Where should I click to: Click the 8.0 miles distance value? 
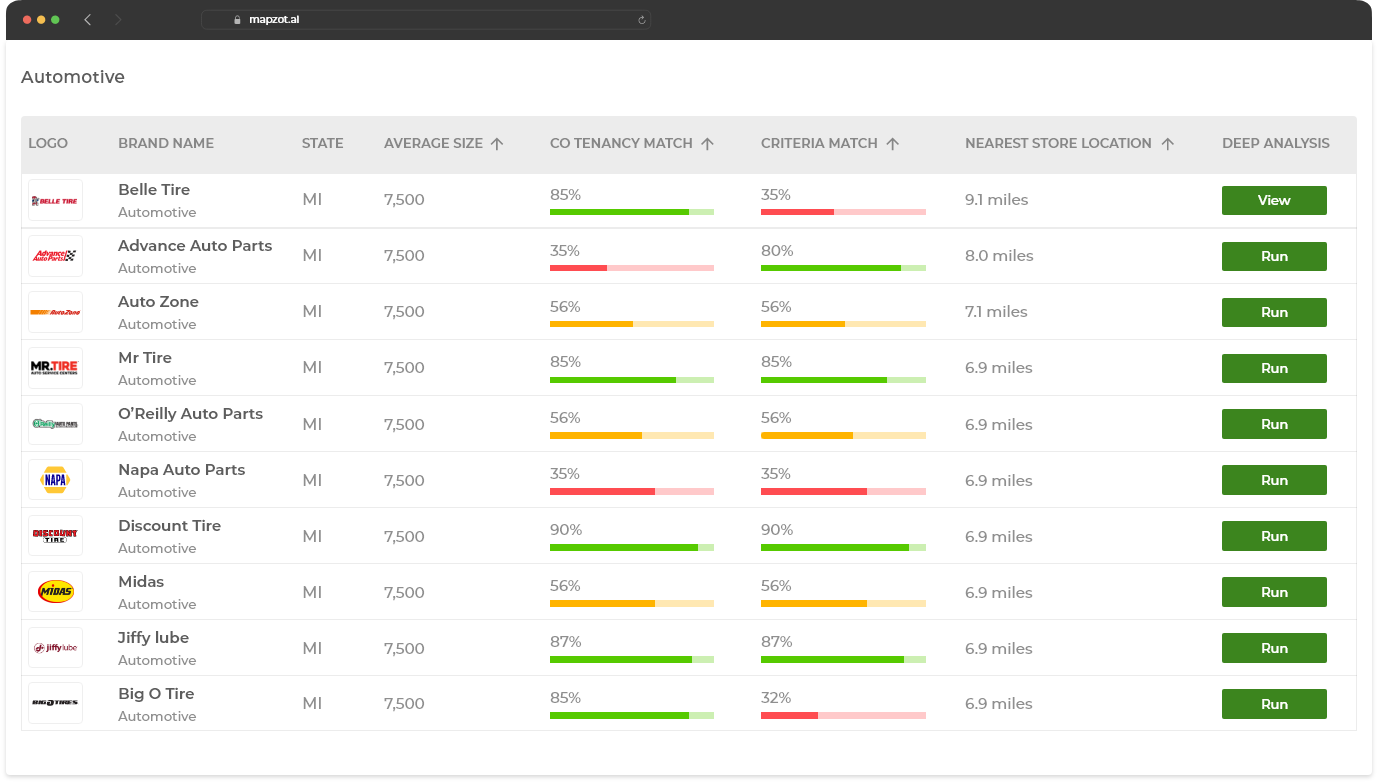pos(999,256)
